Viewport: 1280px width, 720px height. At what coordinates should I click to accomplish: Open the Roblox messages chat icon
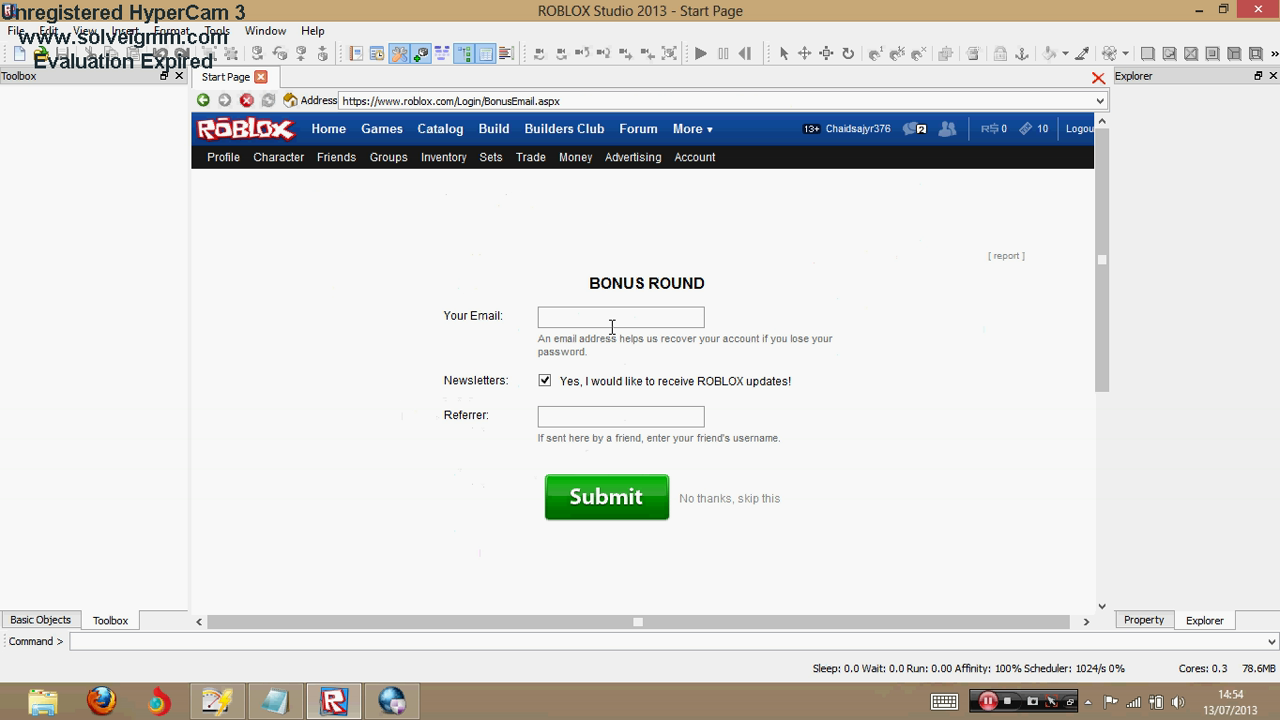pyautogui.click(x=914, y=129)
